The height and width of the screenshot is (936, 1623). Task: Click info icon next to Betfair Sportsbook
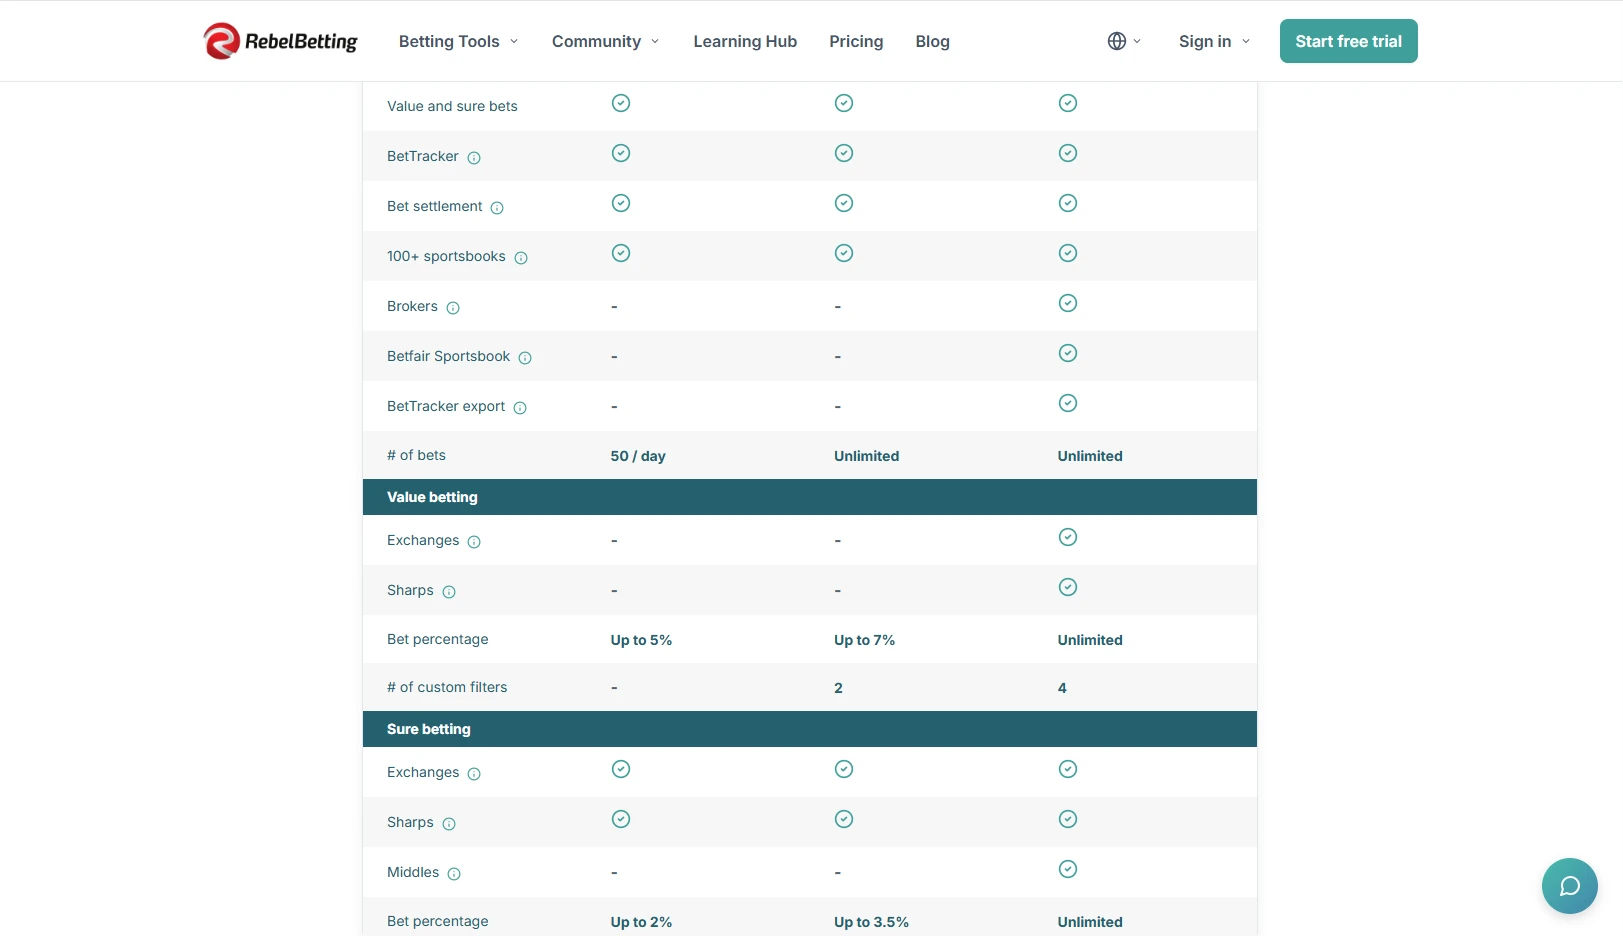point(525,358)
